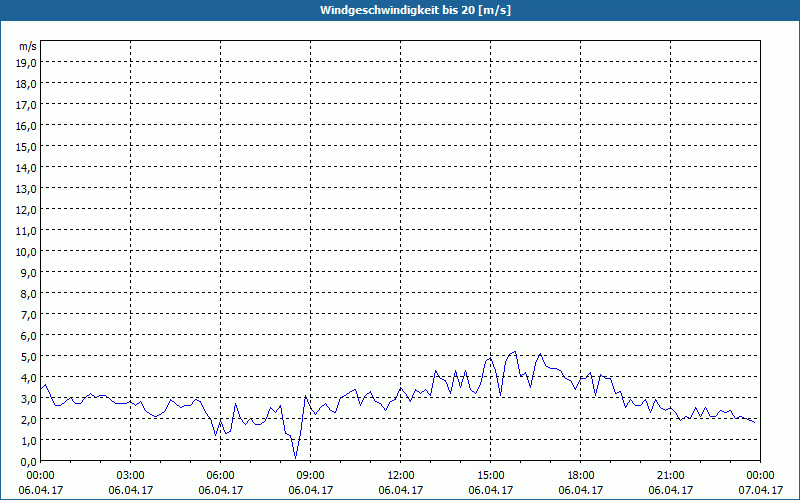The image size is (800, 500).
Task: Click the m/s unit label above y-axis
Action: tap(28, 46)
